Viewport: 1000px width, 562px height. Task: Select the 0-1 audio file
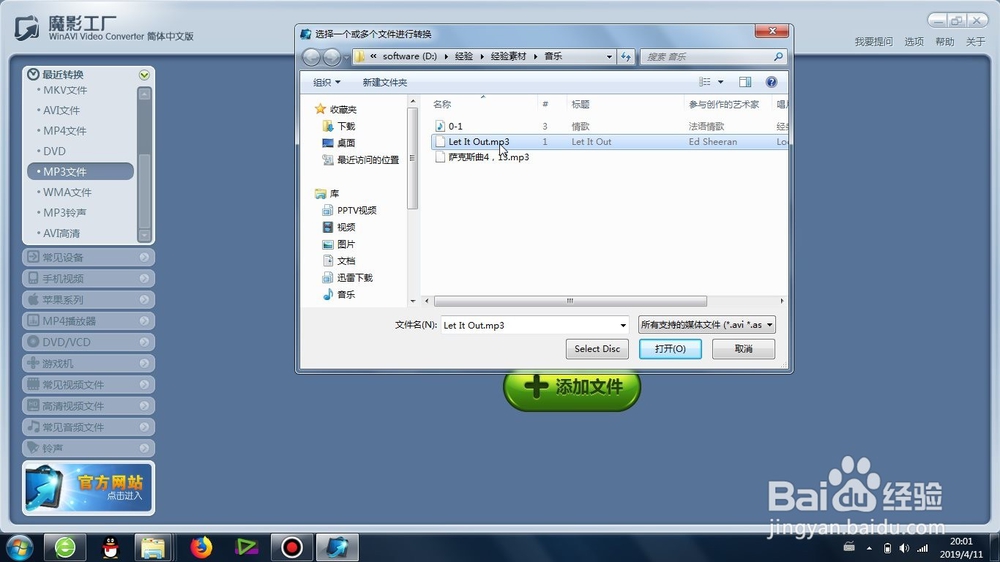455,126
